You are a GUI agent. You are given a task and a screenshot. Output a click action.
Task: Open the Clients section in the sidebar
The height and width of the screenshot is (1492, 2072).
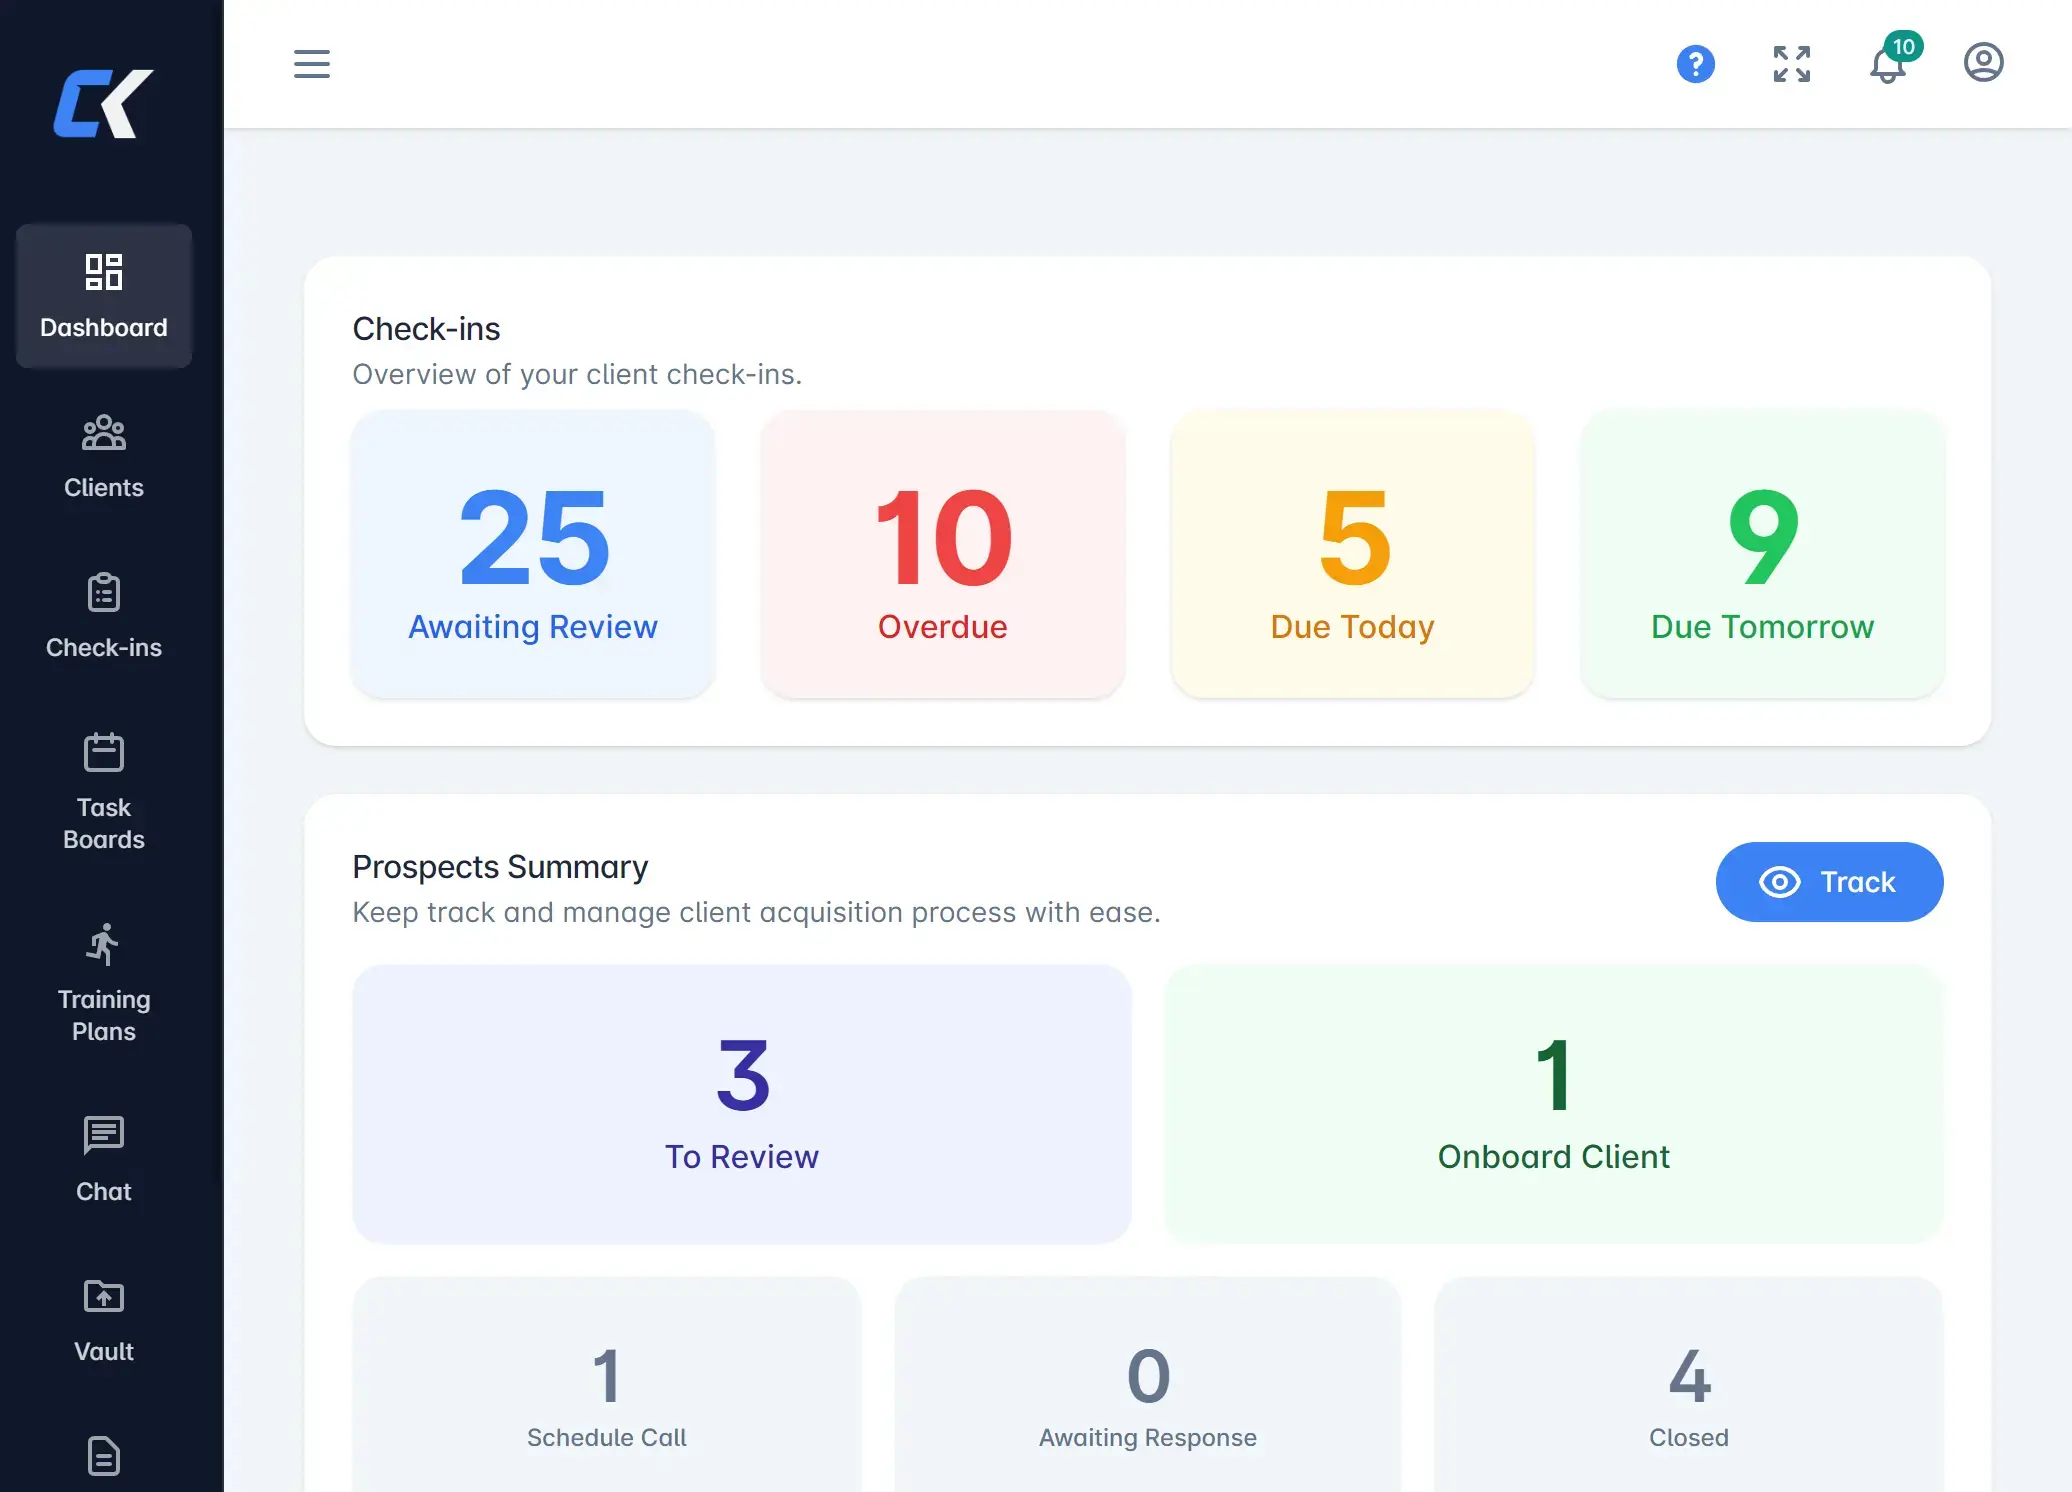pos(103,456)
